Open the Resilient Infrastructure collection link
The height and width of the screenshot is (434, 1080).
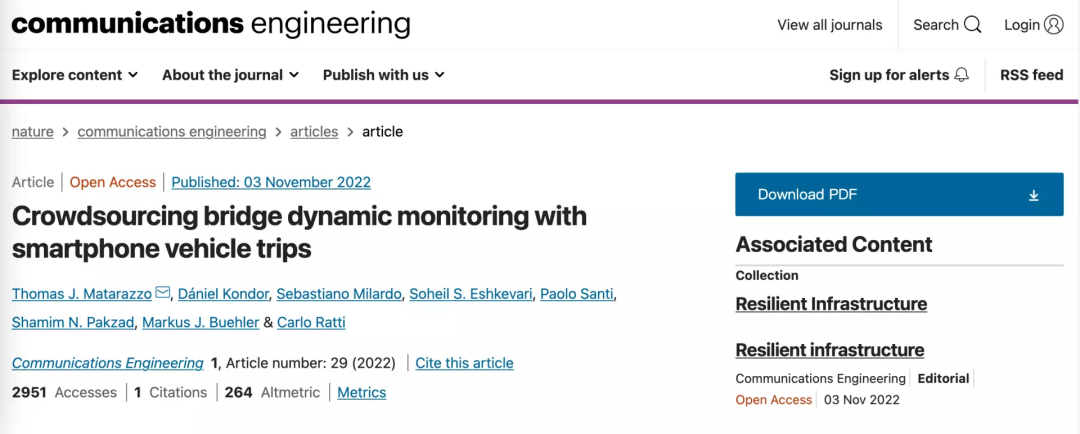tap(831, 304)
